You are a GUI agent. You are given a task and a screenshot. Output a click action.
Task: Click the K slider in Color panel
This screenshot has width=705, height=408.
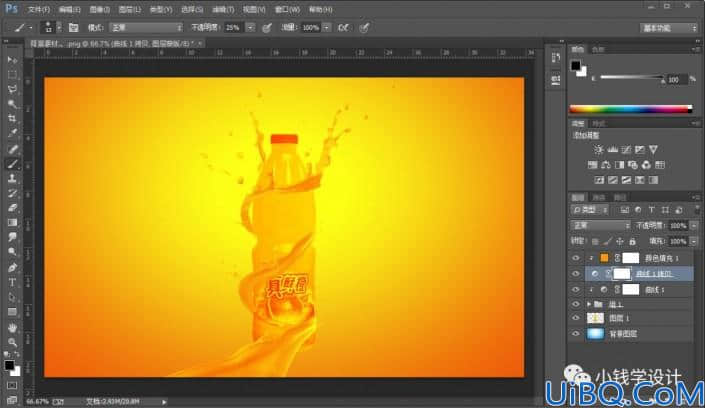(x=632, y=77)
